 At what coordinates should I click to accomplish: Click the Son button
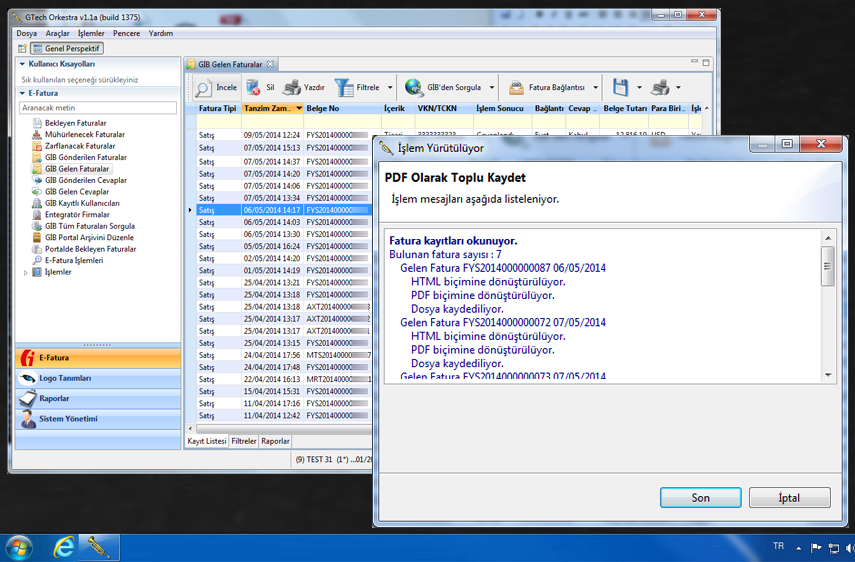pos(700,498)
